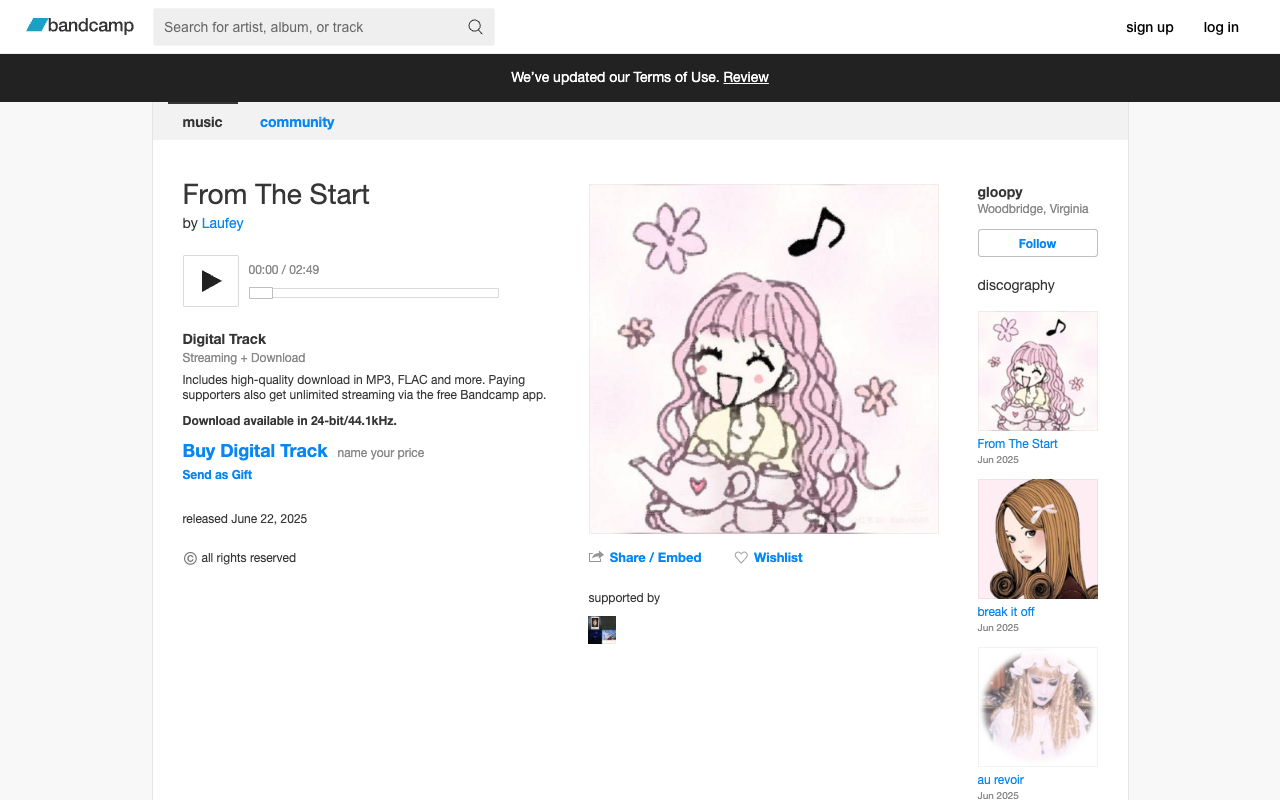Click the Bandcamp logo
This screenshot has width=1280, height=800.
tap(80, 26)
